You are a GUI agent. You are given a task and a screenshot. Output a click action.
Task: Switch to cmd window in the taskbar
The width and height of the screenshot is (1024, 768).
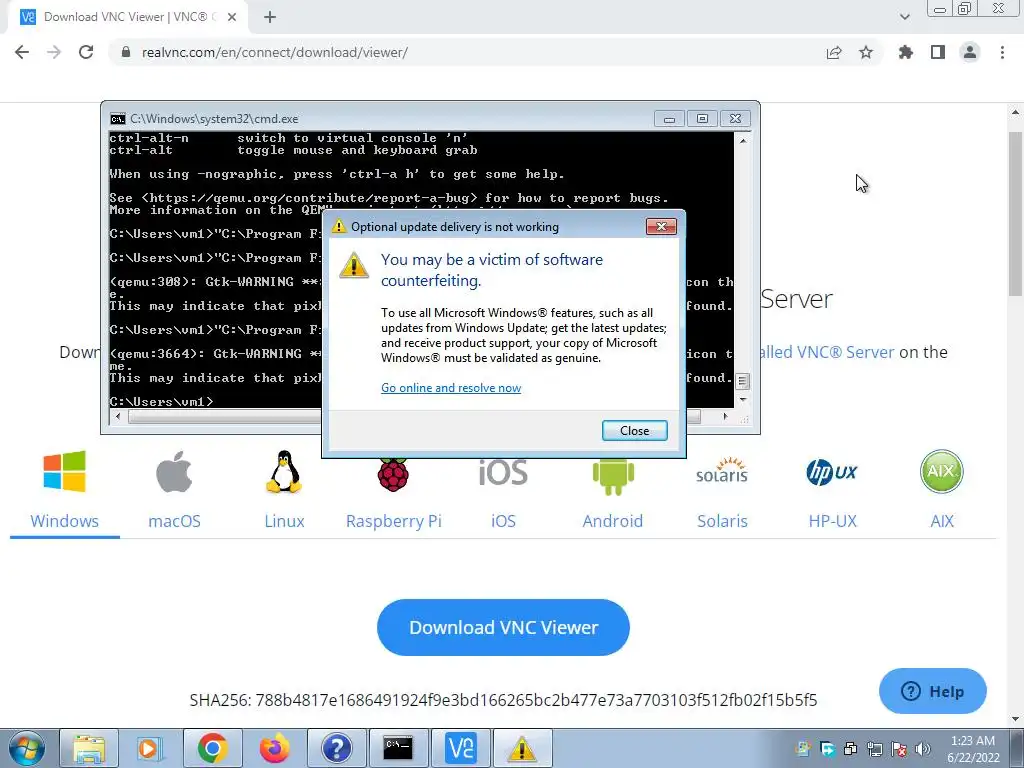point(398,748)
